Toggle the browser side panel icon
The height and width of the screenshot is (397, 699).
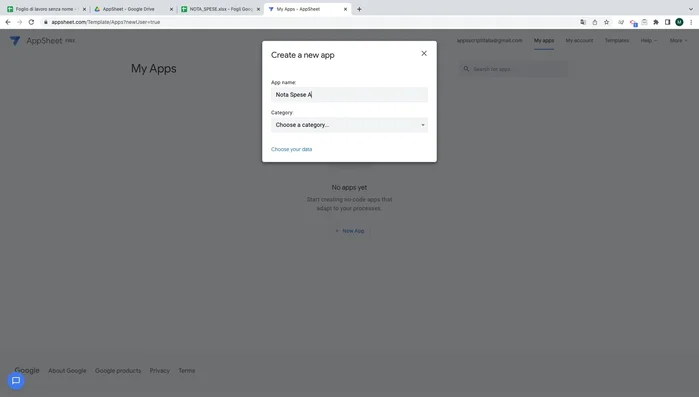[x=667, y=22]
